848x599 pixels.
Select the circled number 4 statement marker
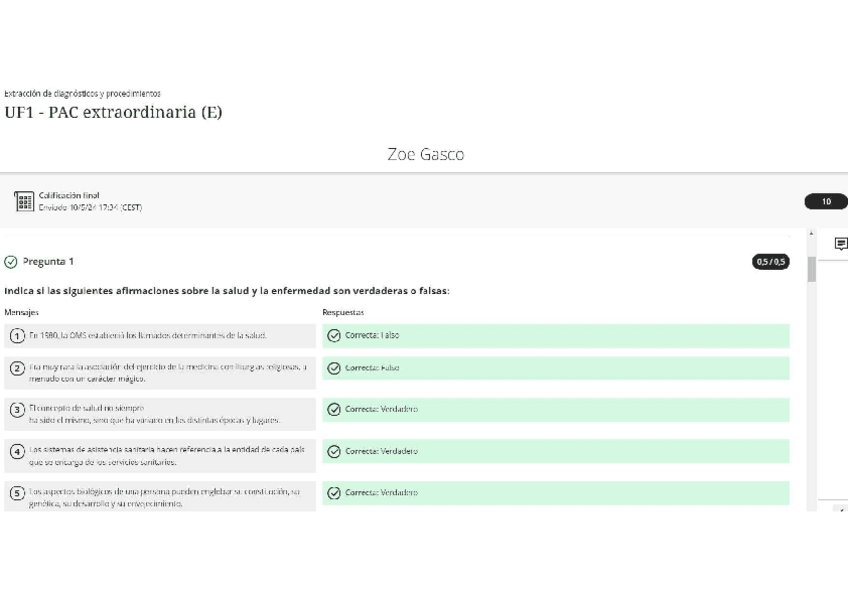pyautogui.click(x=17, y=451)
